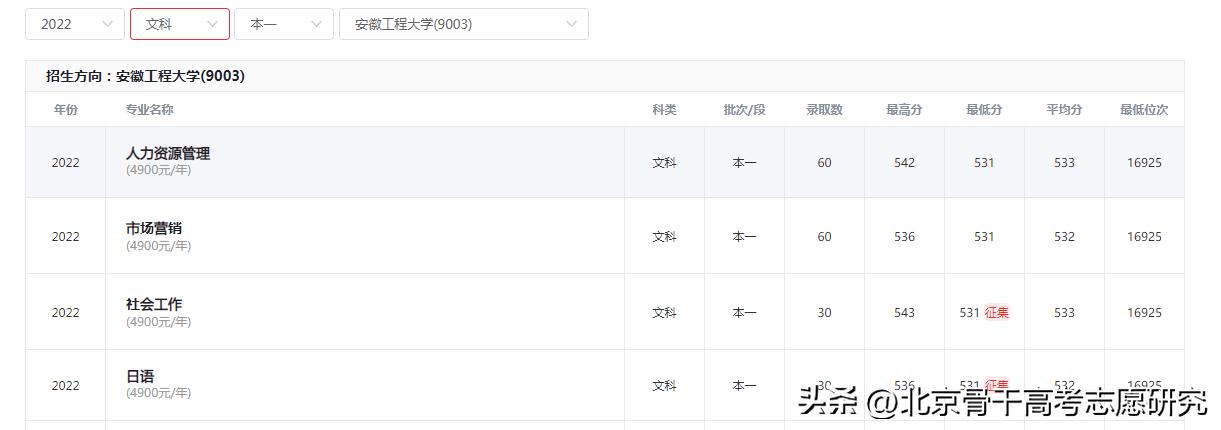The image size is (1221, 430).
Task: Click the 专业名称 column header
Action: click(149, 110)
